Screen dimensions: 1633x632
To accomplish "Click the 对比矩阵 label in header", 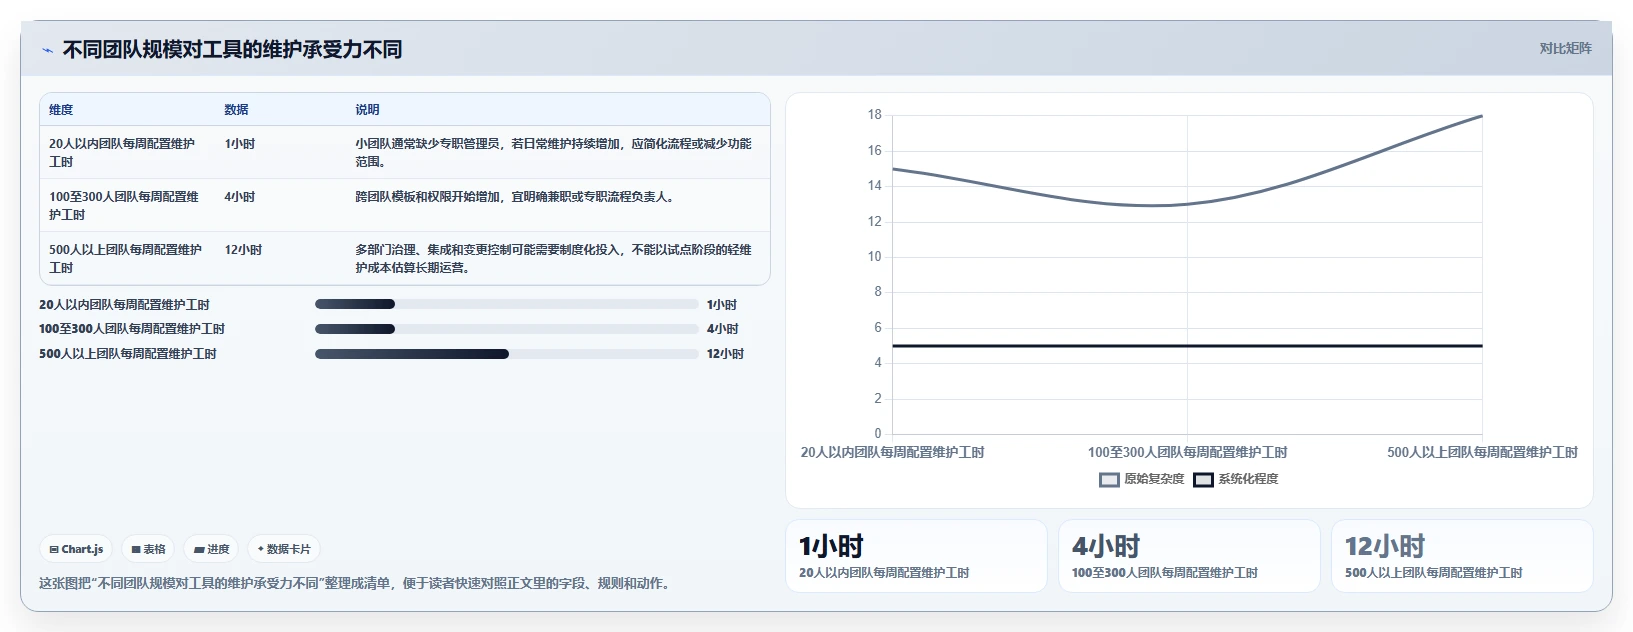I will point(1565,48).
